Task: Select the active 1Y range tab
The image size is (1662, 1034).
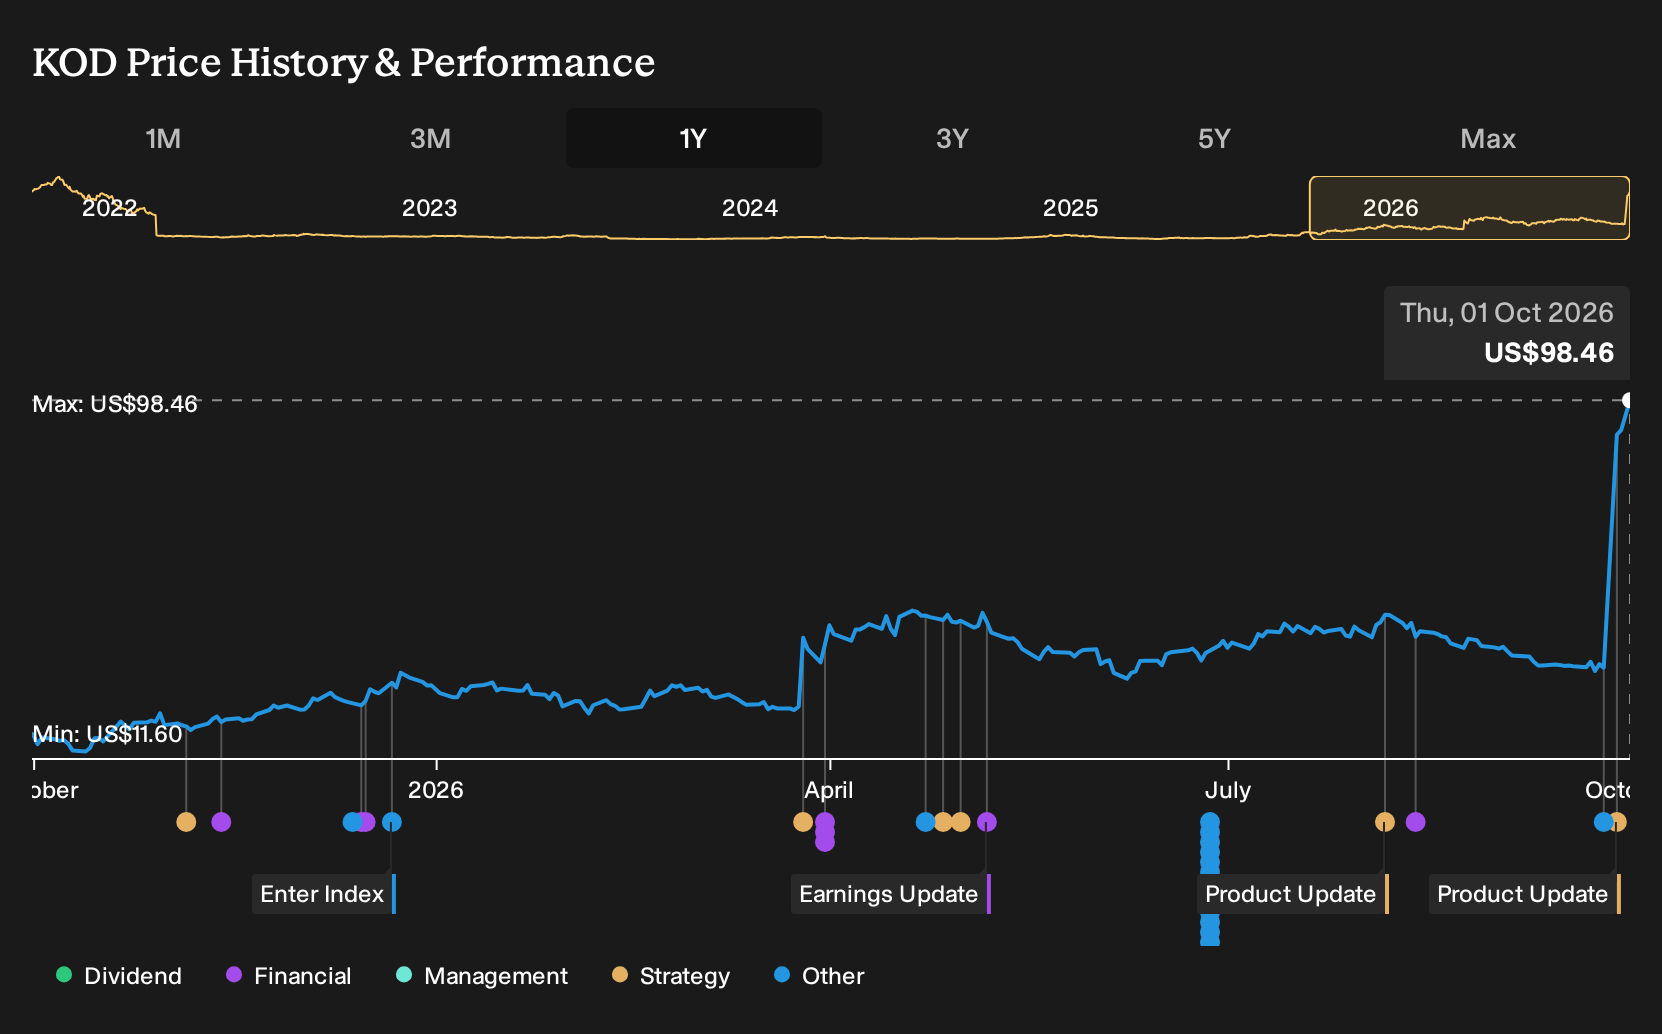Action: click(x=694, y=138)
